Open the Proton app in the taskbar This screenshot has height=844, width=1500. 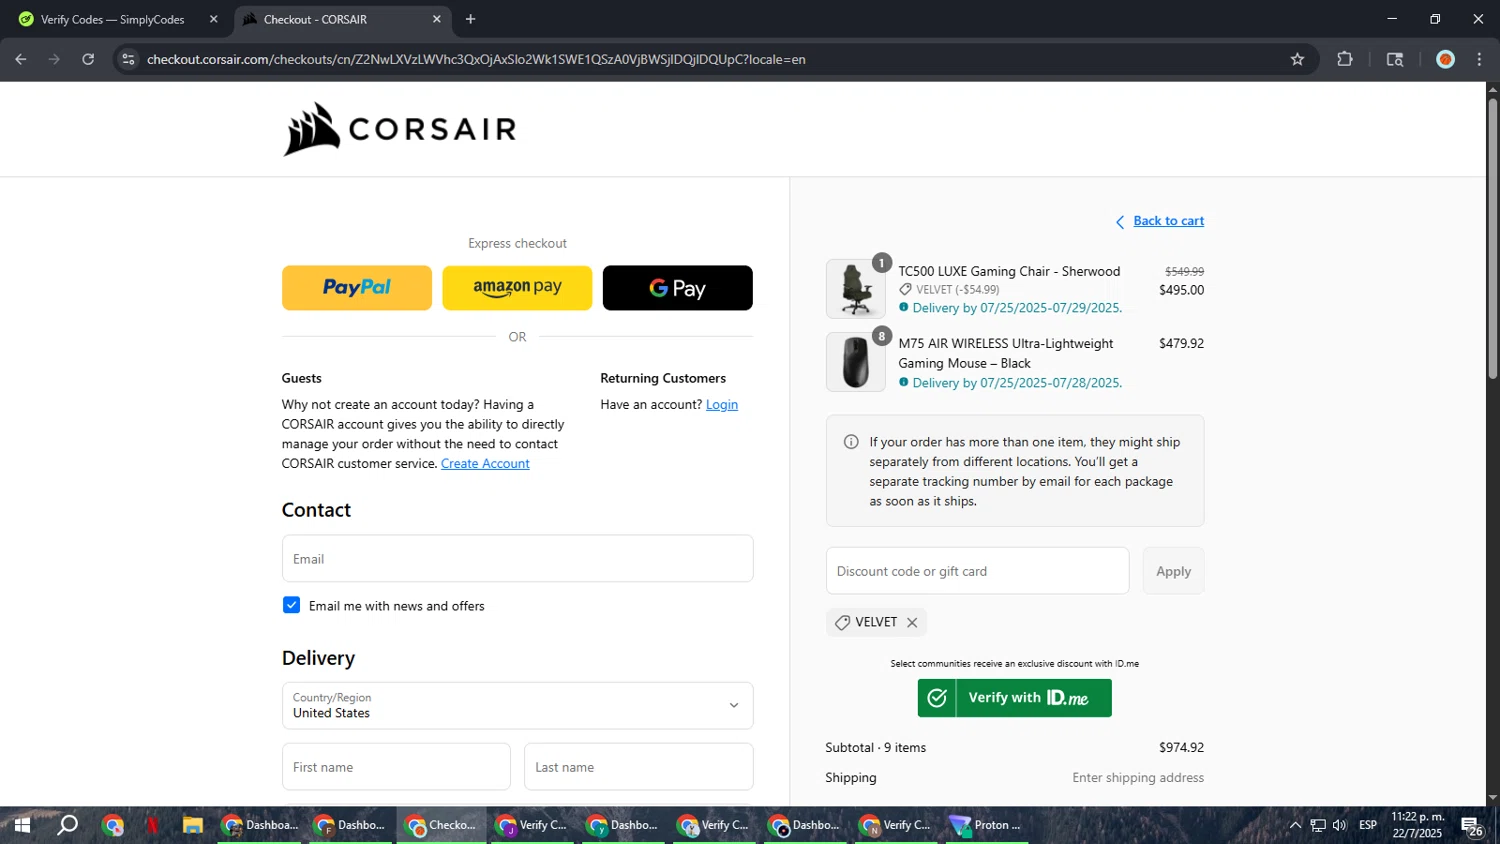click(987, 825)
